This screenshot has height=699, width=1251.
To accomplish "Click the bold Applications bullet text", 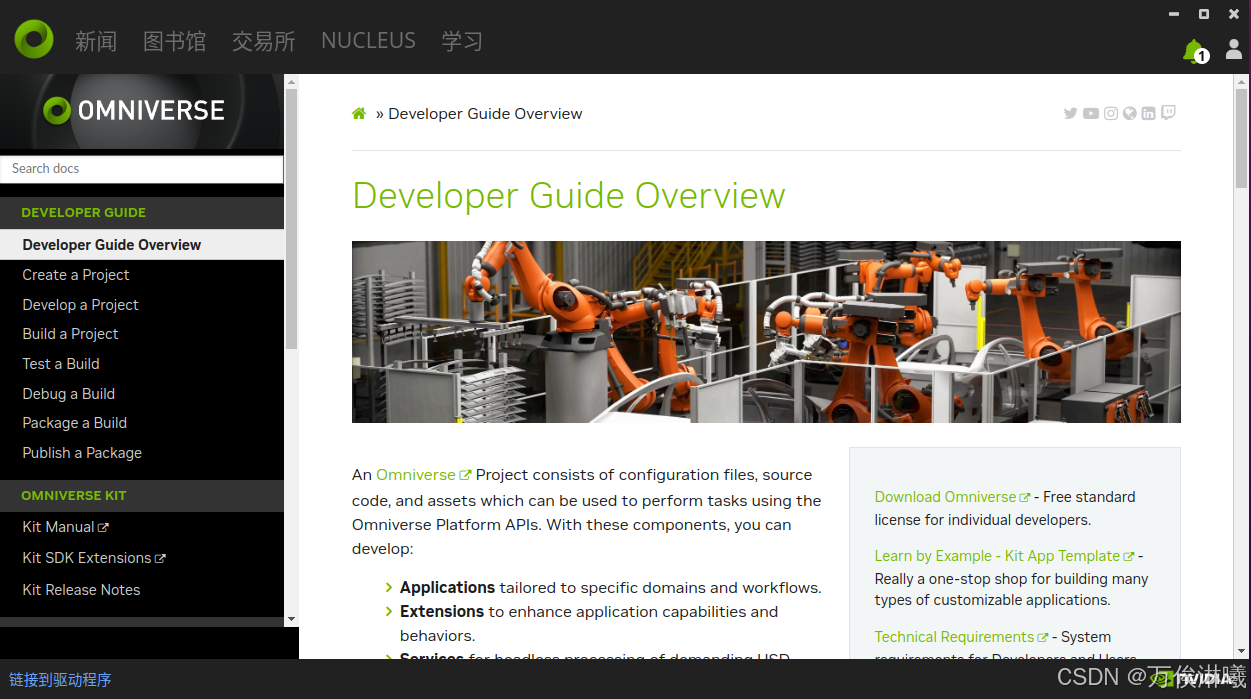I will tap(448, 588).
